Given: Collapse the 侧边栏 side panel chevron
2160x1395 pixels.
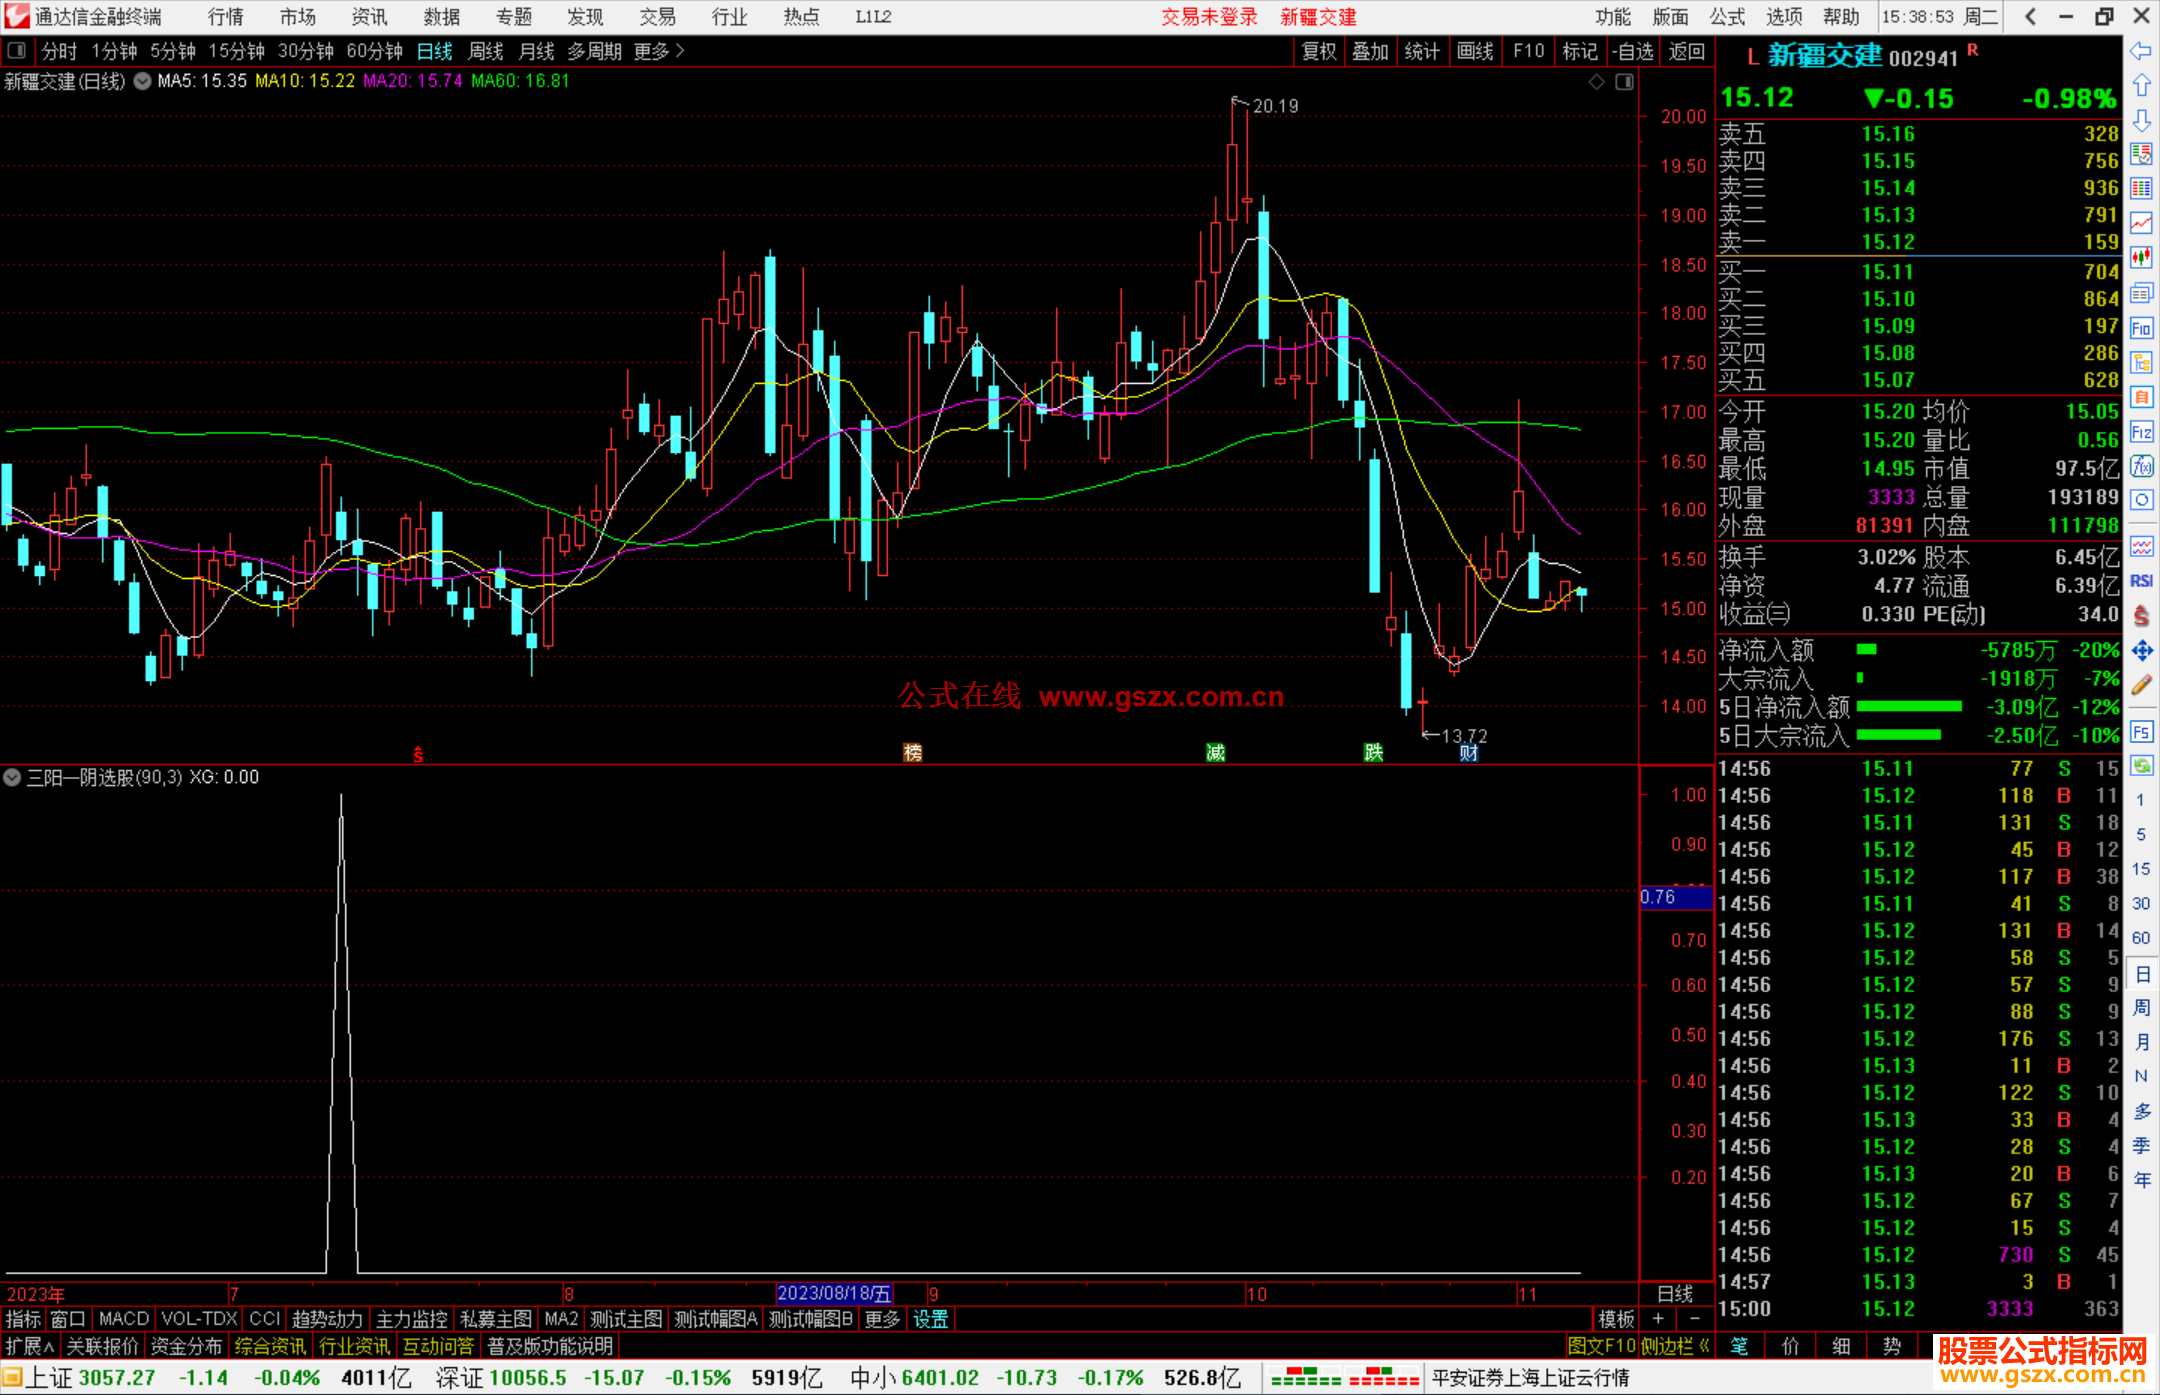Looking at the screenshot, I should pos(1704,1346).
